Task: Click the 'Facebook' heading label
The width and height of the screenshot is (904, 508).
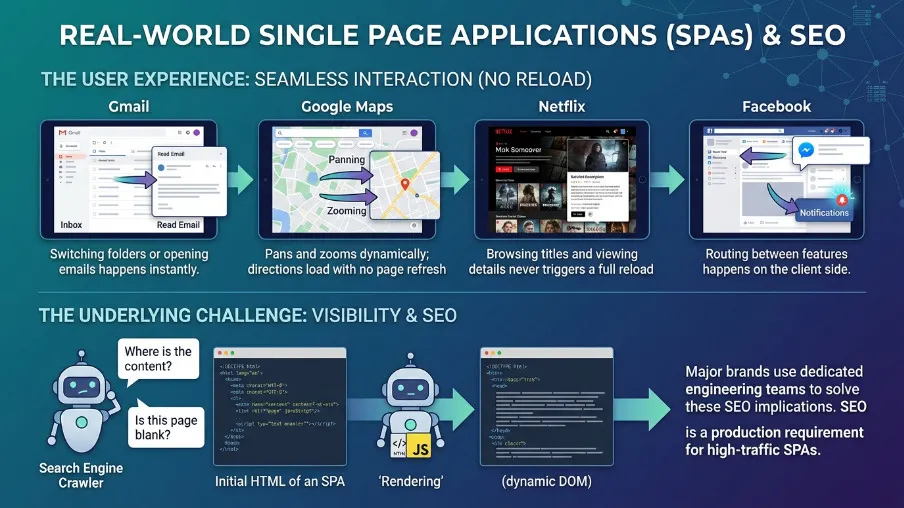Action: pyautogui.click(x=777, y=107)
